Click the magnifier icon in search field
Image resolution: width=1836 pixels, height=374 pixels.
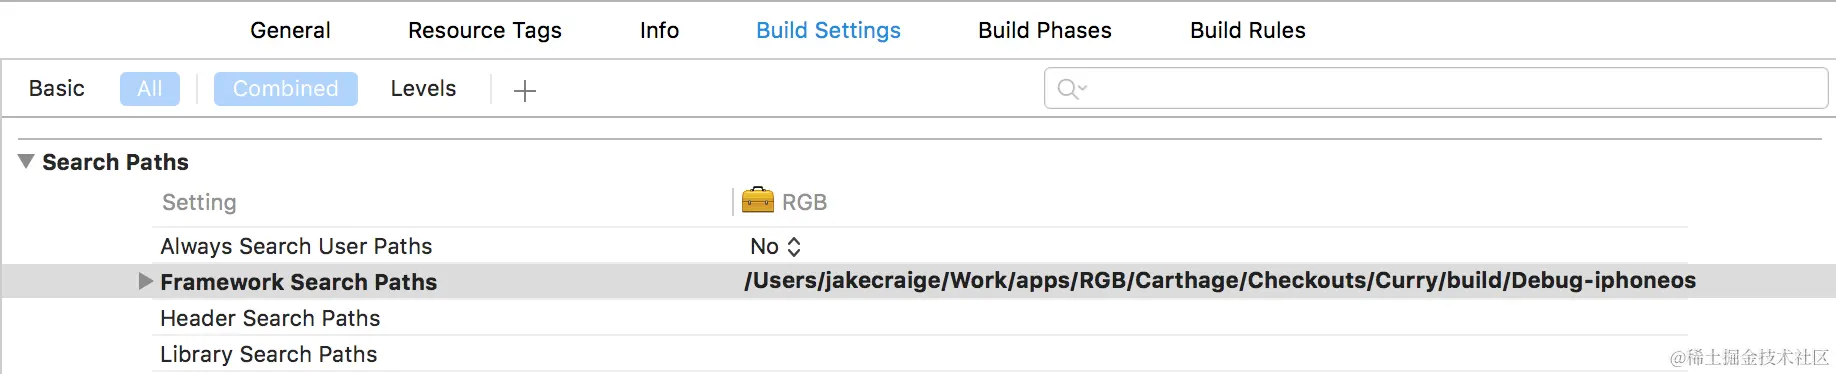click(x=1071, y=89)
